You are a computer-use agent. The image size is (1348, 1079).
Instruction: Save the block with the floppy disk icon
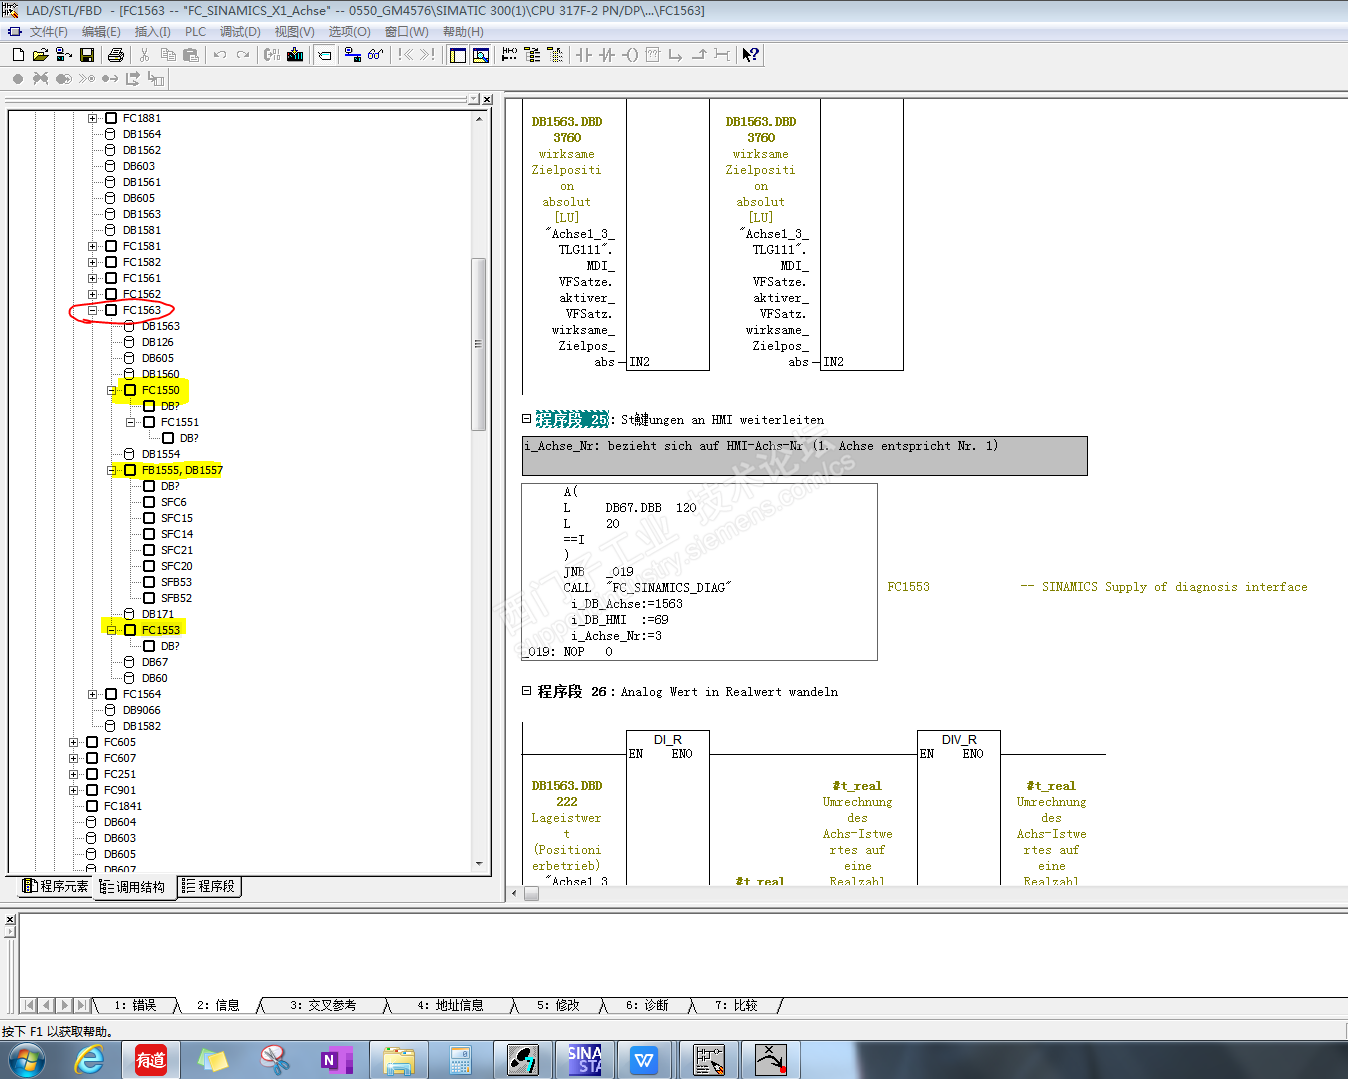pyautogui.click(x=87, y=55)
